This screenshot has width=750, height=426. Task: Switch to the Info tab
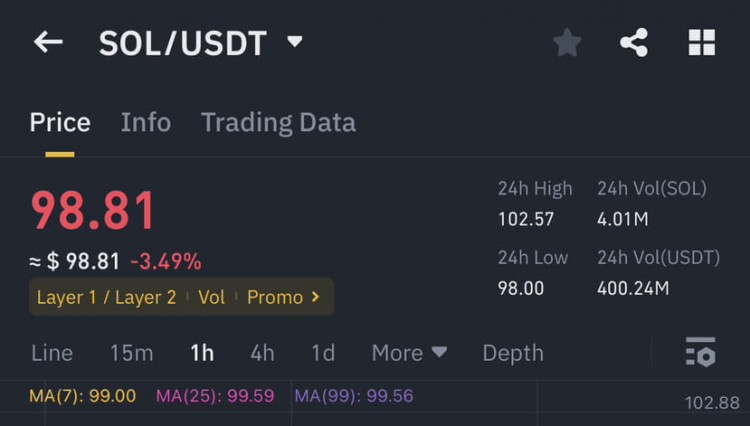pos(146,122)
